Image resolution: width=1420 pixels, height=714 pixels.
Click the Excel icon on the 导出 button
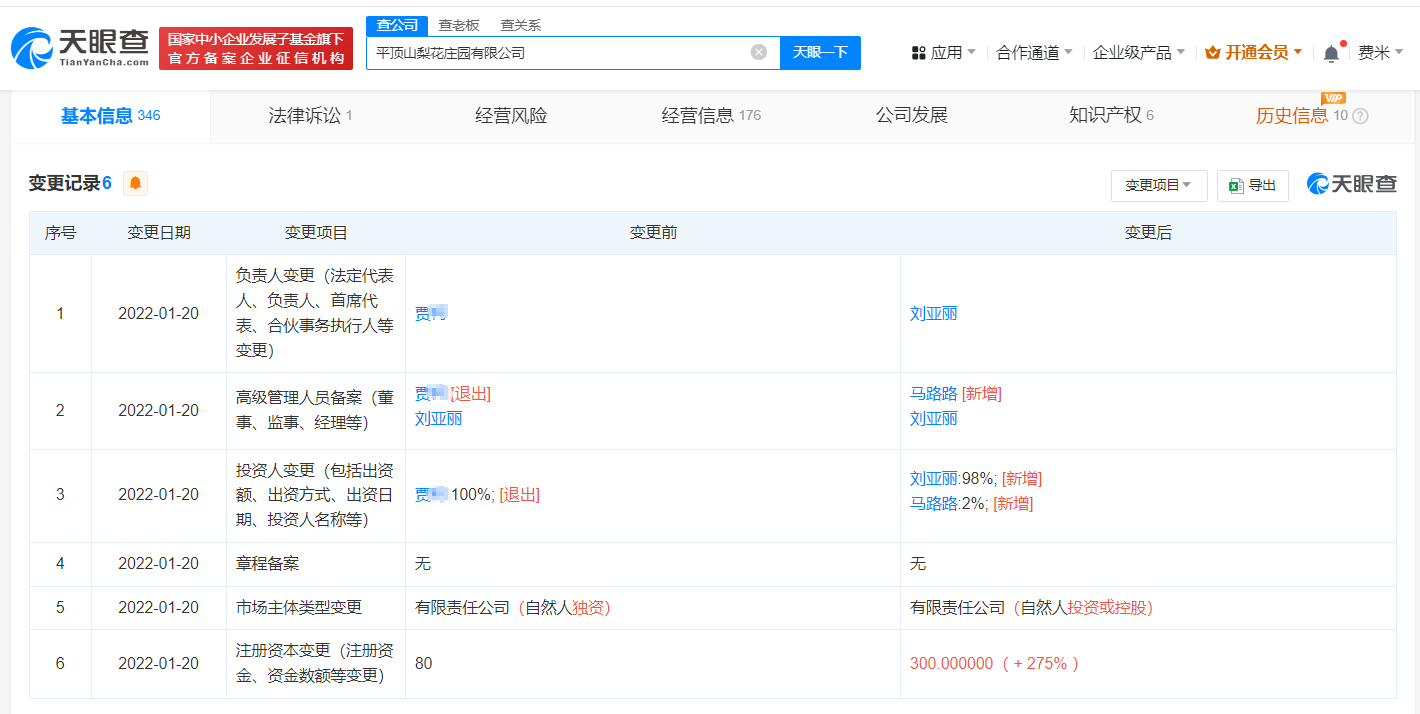click(x=1238, y=186)
